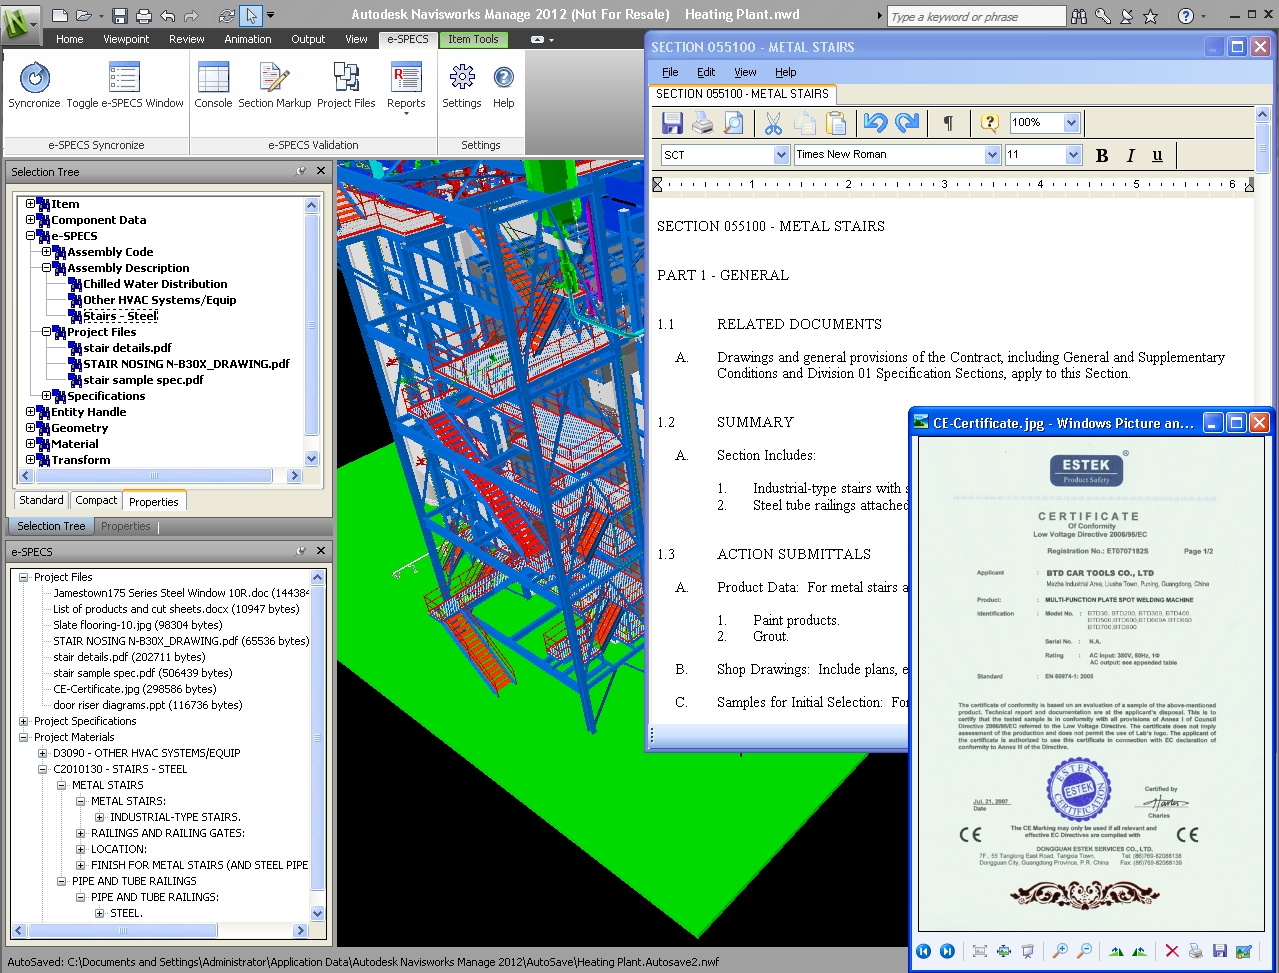Open e-SPECS Settings
The width and height of the screenshot is (1279, 973).
462,85
